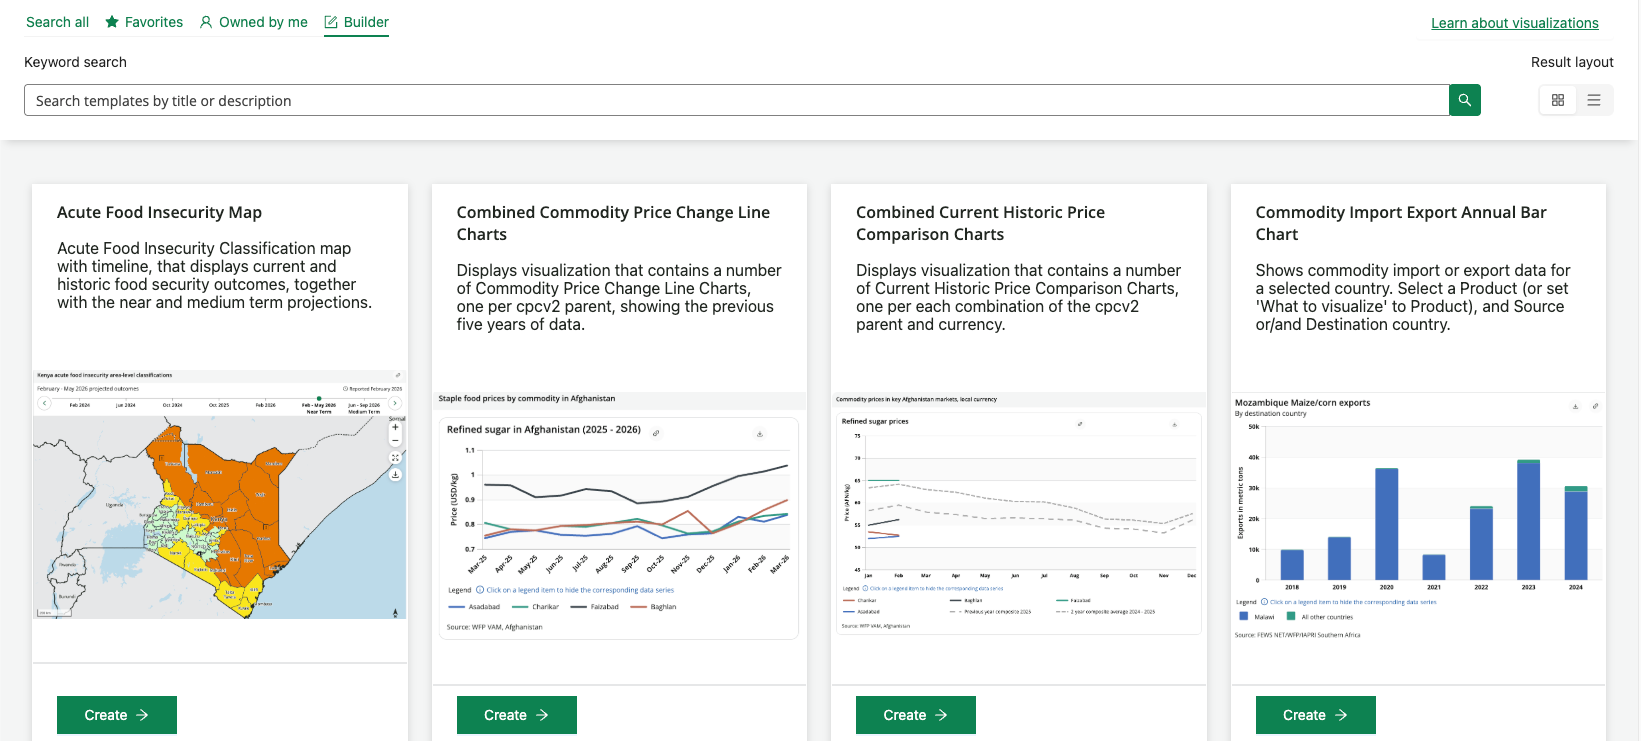Click link icon on Kenya map title bar

(398, 375)
